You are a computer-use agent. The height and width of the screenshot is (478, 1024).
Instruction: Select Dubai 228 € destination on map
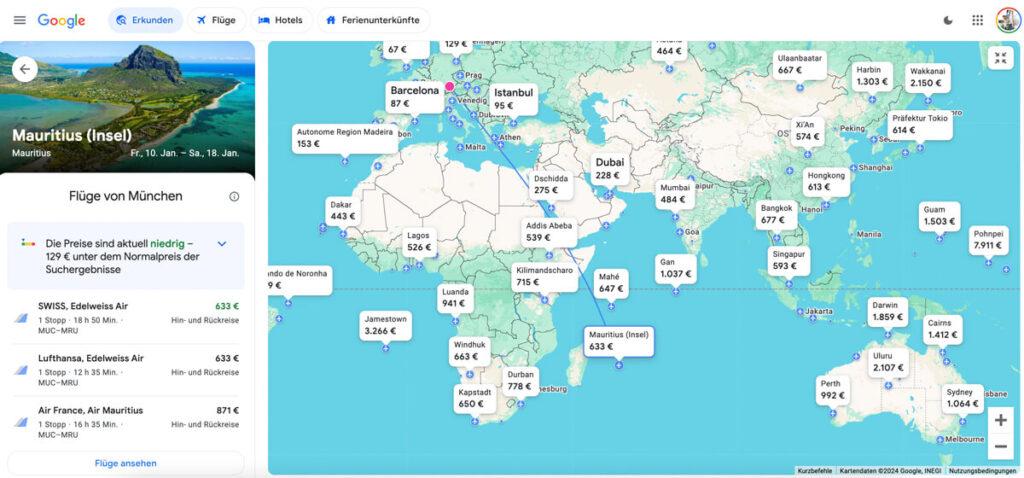610,168
